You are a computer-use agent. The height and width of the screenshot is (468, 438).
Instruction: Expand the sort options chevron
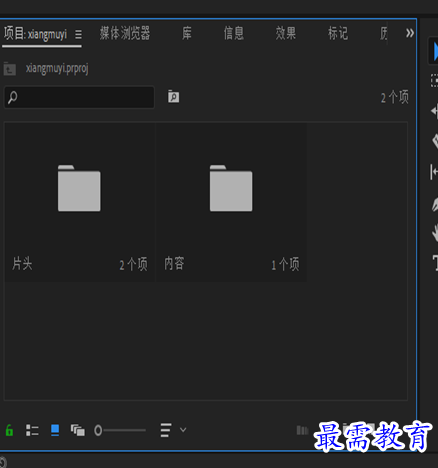pos(183,430)
